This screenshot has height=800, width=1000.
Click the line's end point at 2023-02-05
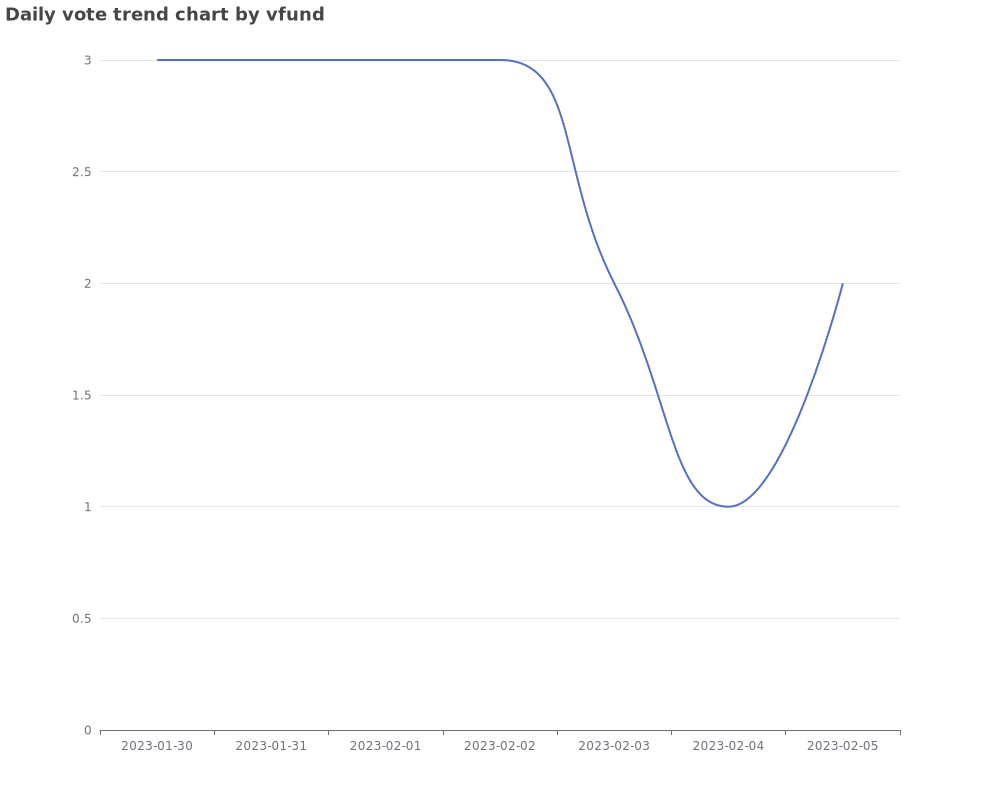point(842,283)
